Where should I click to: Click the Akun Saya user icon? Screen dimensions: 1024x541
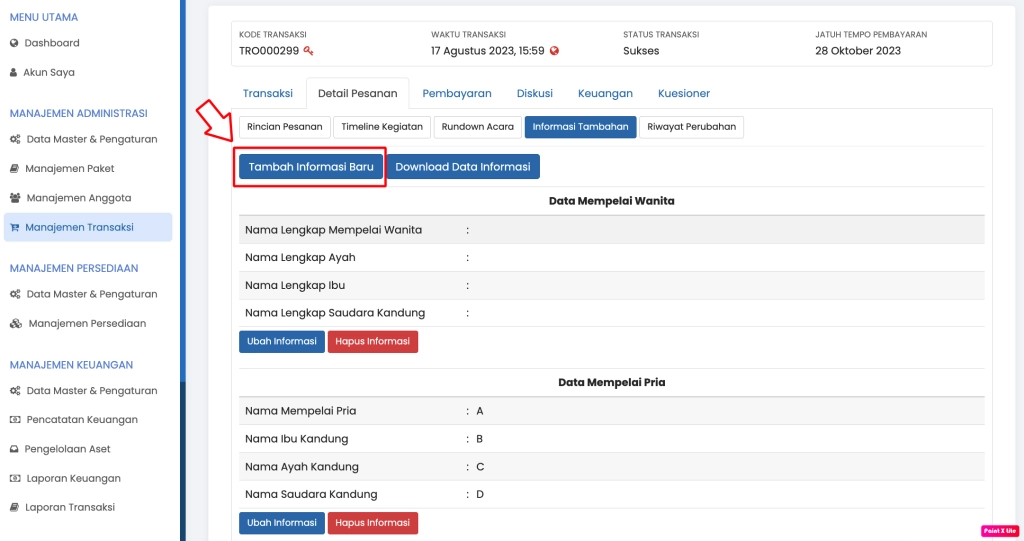[x=14, y=72]
